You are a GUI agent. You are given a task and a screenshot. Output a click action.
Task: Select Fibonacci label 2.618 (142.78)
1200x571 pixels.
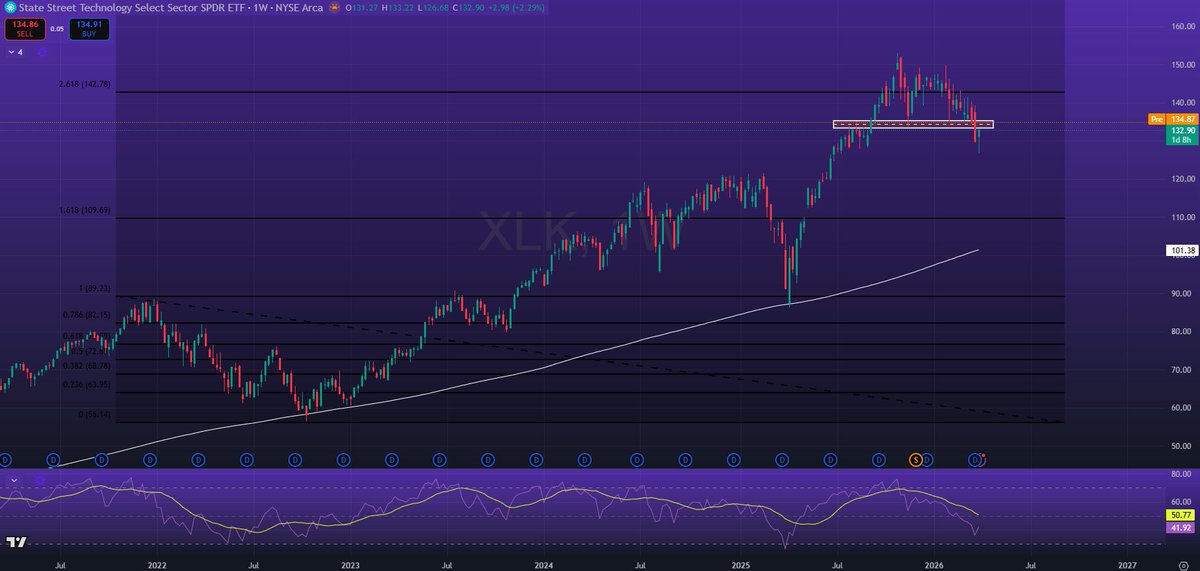(84, 84)
